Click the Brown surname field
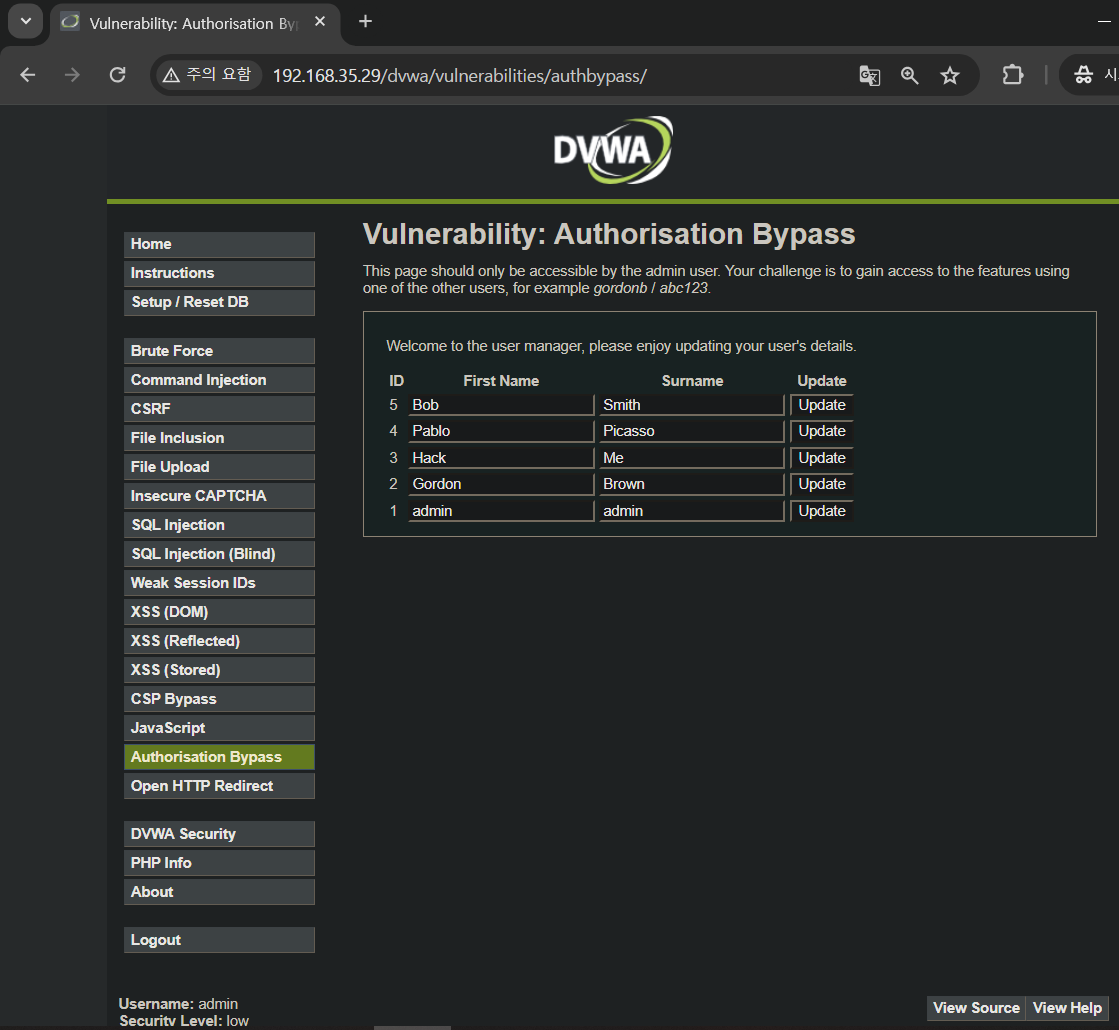1119x1030 pixels. [x=692, y=484]
